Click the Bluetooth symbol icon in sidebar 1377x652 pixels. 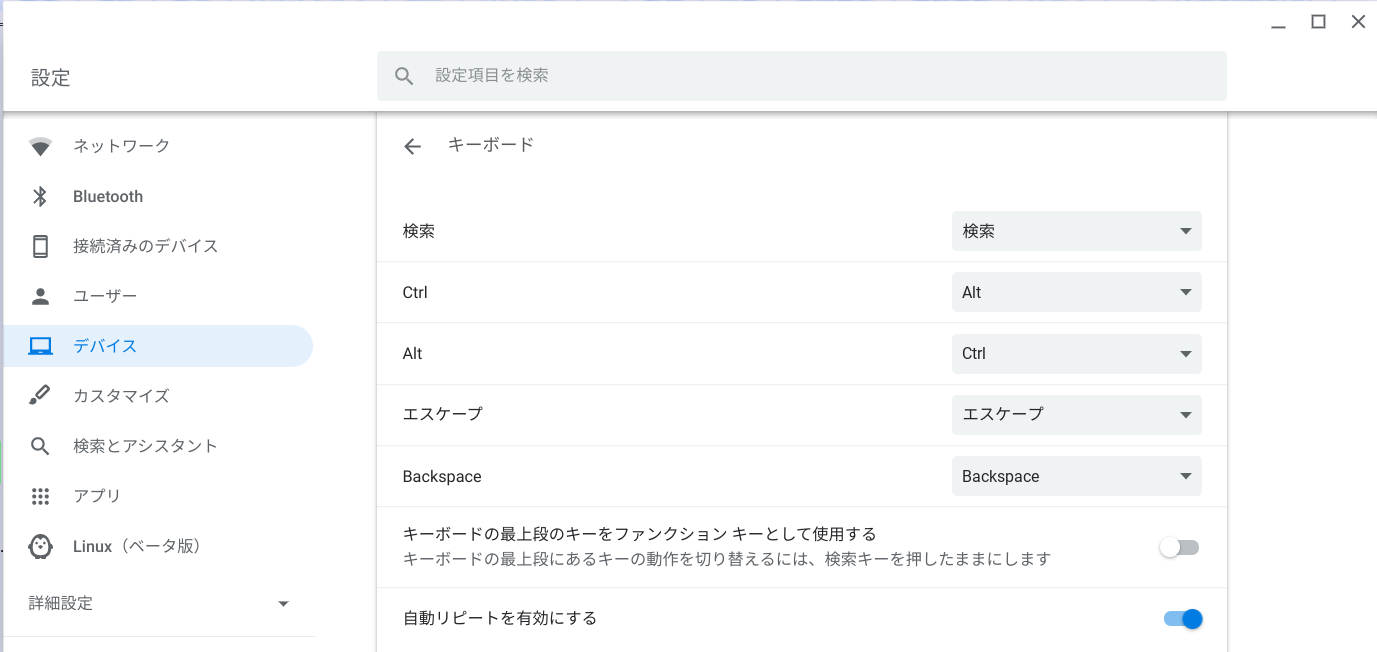40,197
